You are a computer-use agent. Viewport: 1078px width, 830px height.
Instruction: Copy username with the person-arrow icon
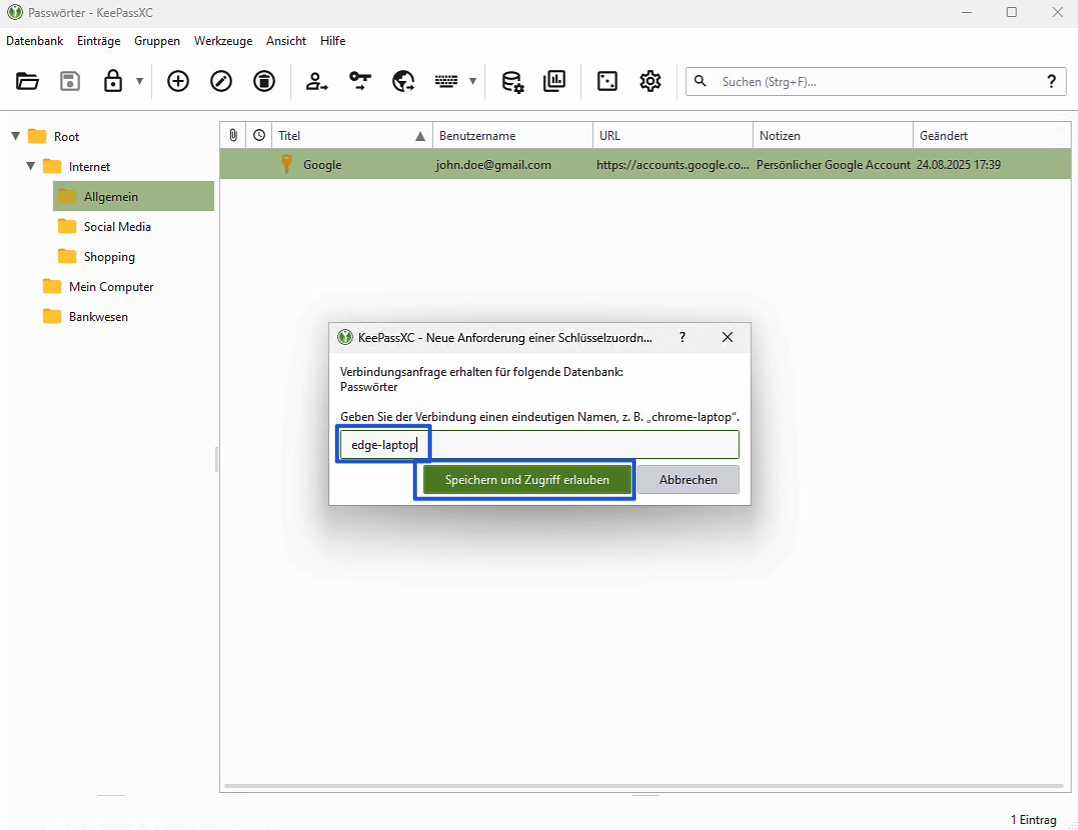point(317,82)
